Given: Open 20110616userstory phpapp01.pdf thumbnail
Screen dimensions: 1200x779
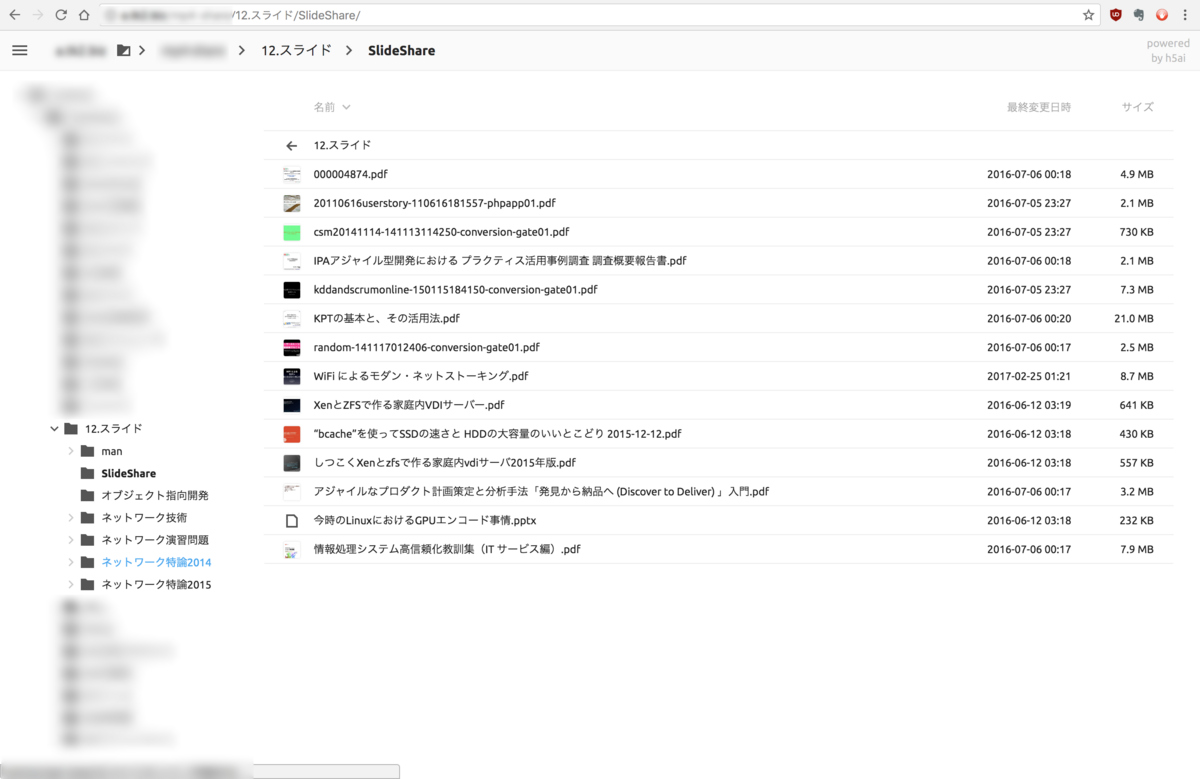Looking at the screenshot, I should pyautogui.click(x=291, y=203).
